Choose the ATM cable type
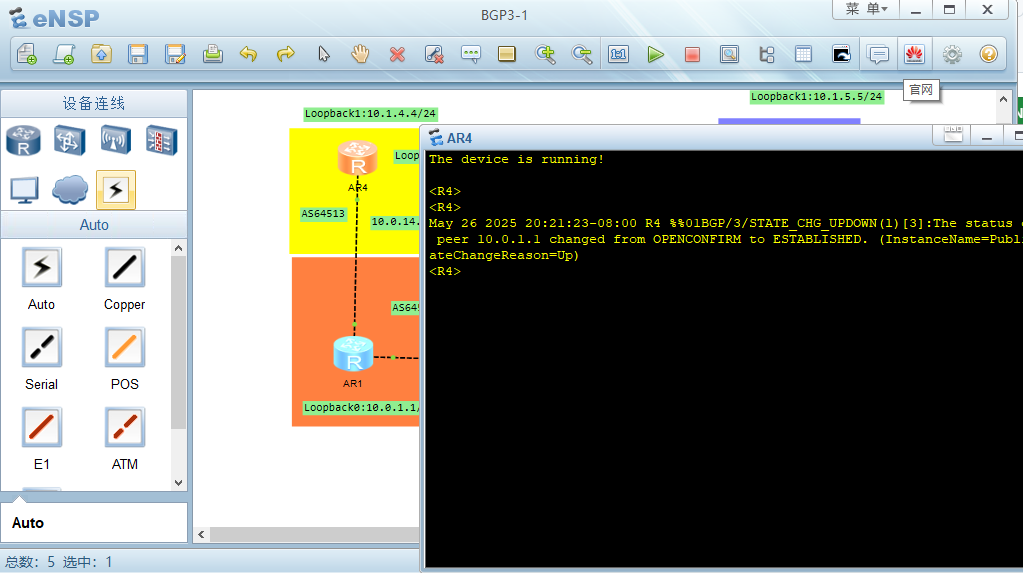 click(125, 427)
